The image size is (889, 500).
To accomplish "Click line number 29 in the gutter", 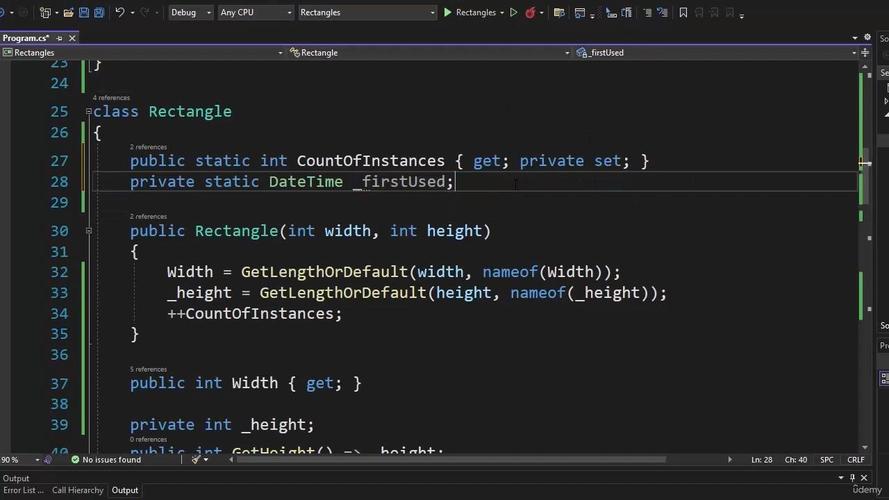I will pyautogui.click(x=59, y=202).
